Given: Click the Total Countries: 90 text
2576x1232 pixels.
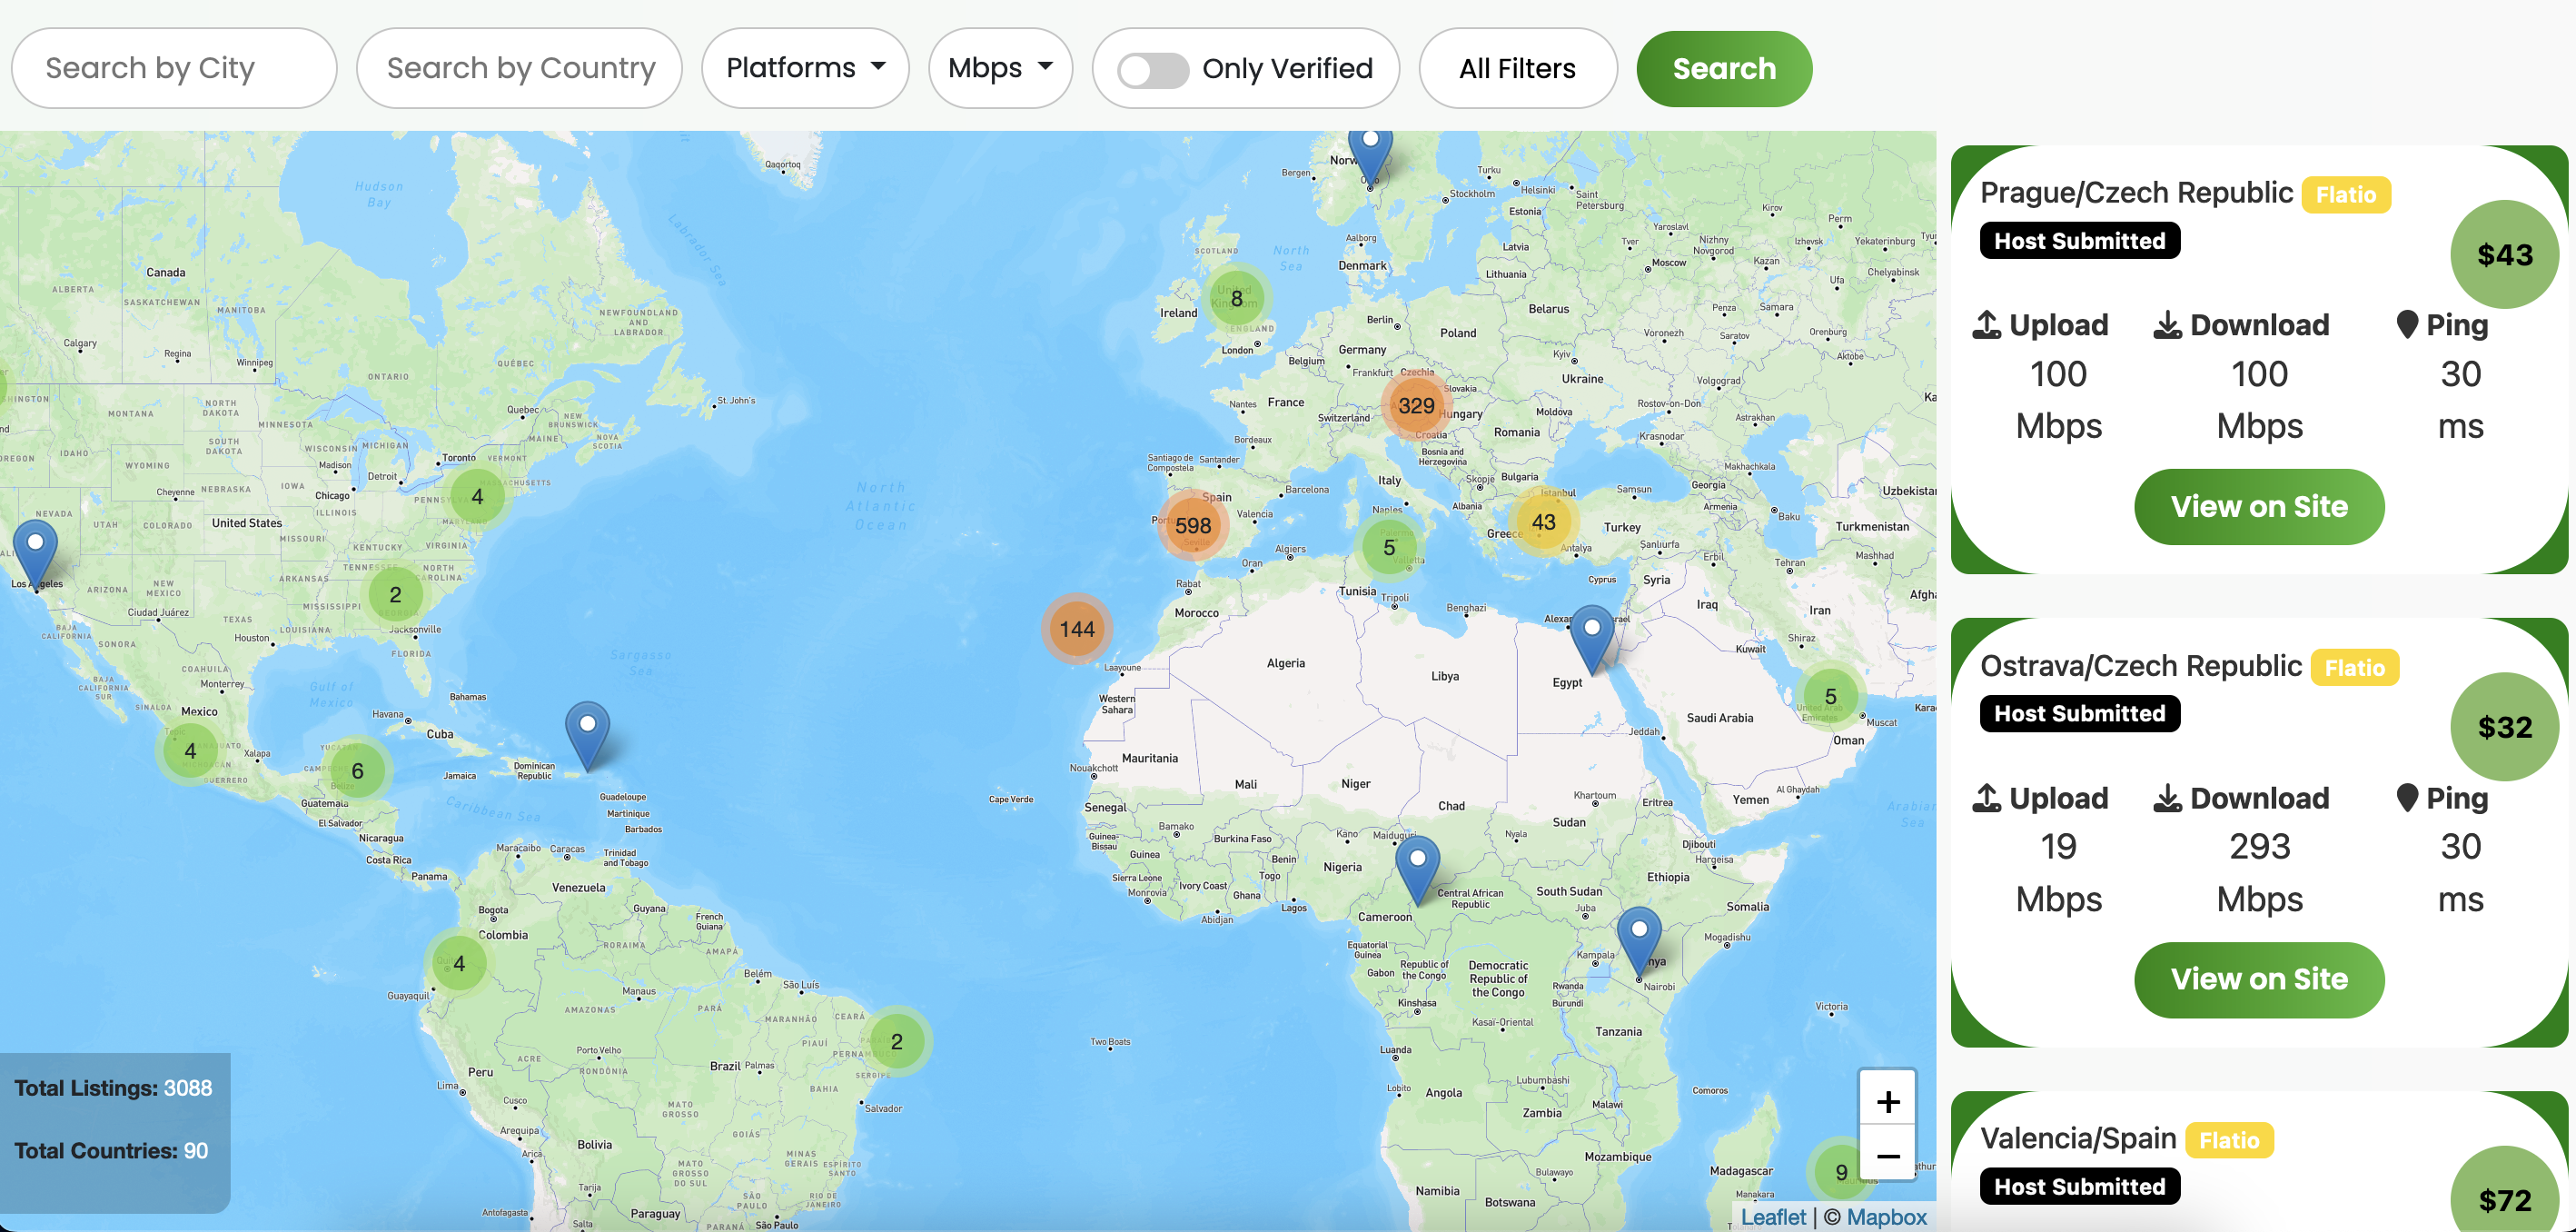Looking at the screenshot, I should point(111,1151).
